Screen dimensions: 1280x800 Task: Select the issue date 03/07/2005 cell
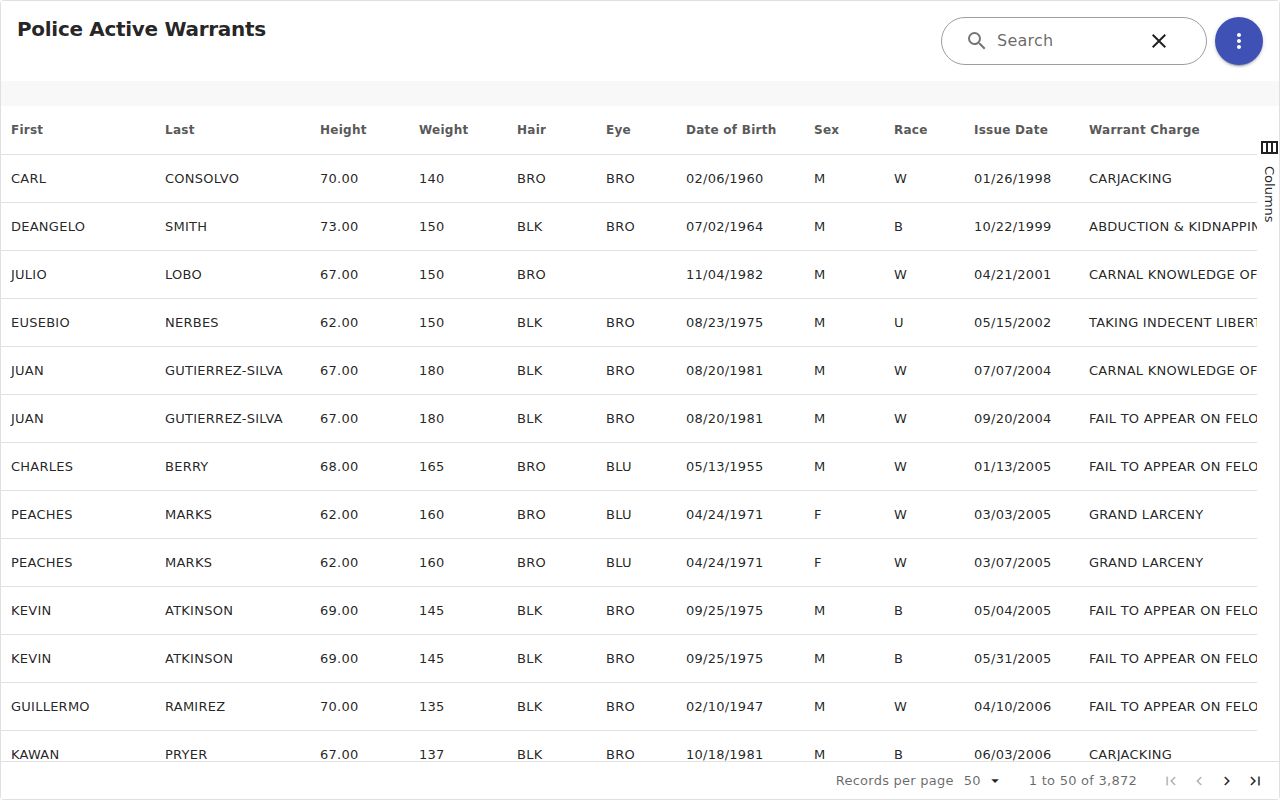(x=1021, y=563)
